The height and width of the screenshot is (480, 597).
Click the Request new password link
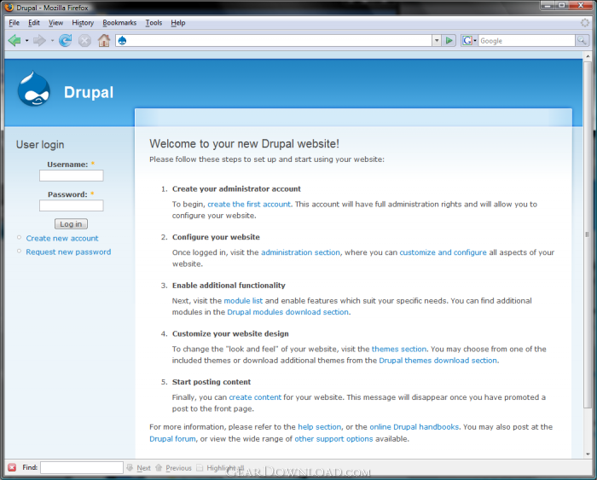point(69,252)
